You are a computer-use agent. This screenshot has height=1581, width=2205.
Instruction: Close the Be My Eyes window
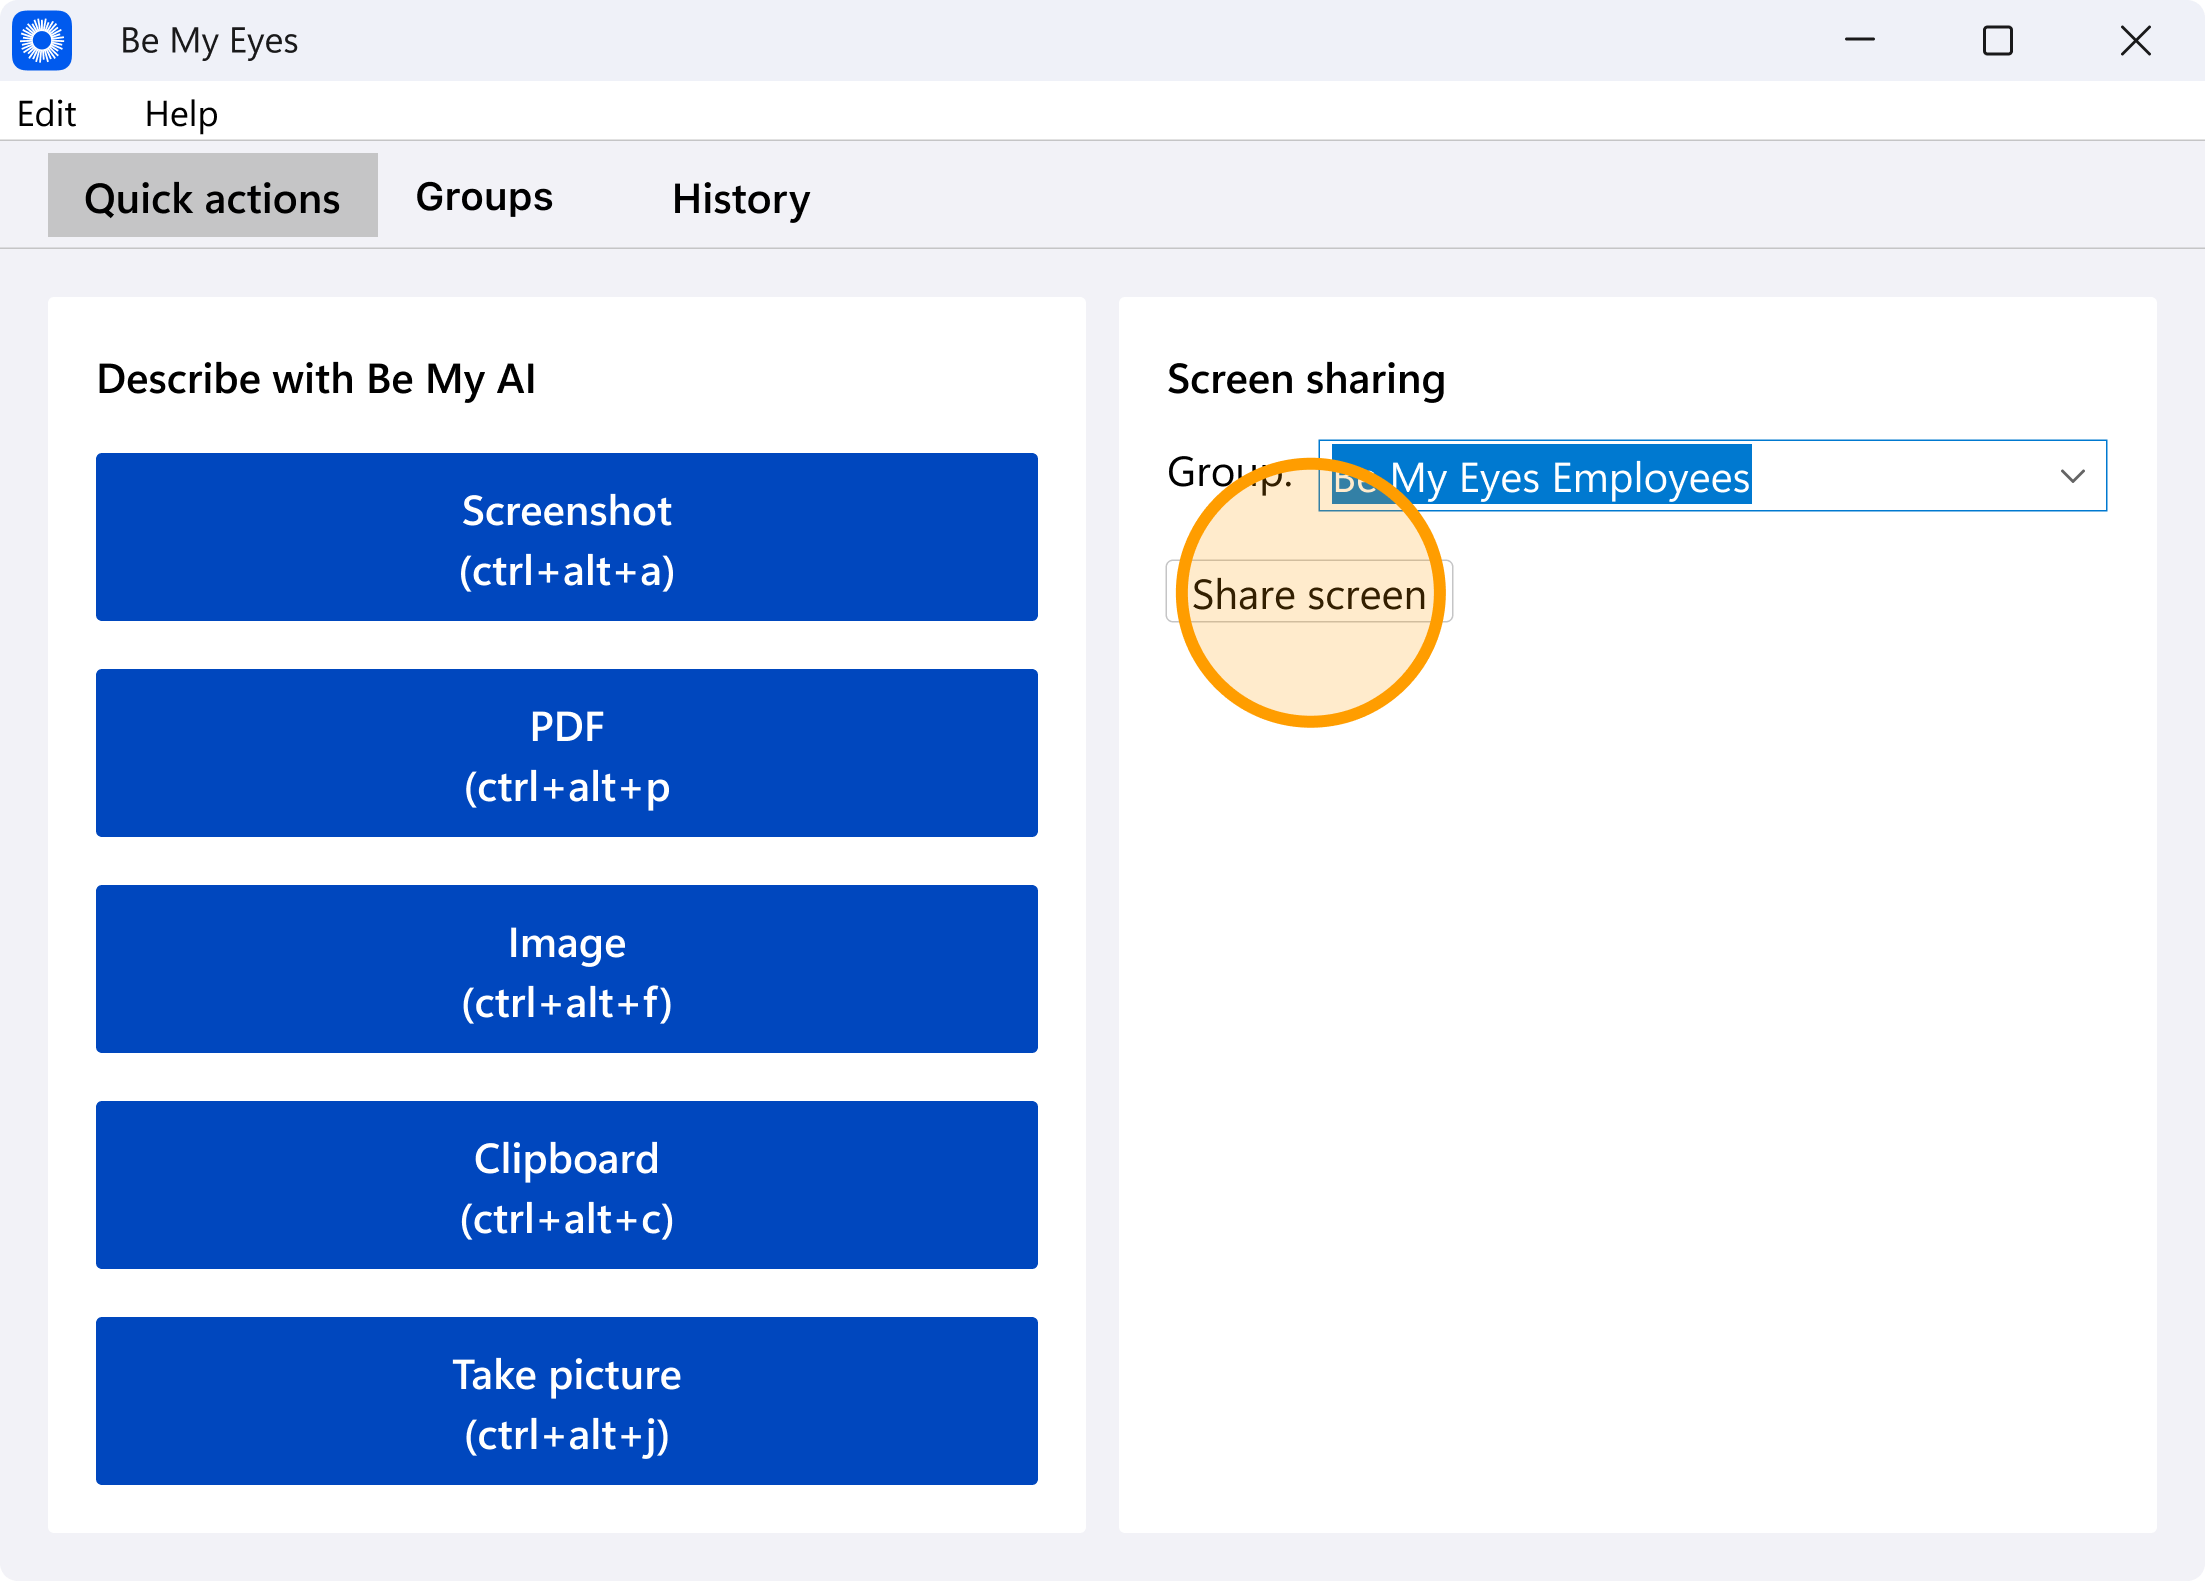click(2136, 40)
